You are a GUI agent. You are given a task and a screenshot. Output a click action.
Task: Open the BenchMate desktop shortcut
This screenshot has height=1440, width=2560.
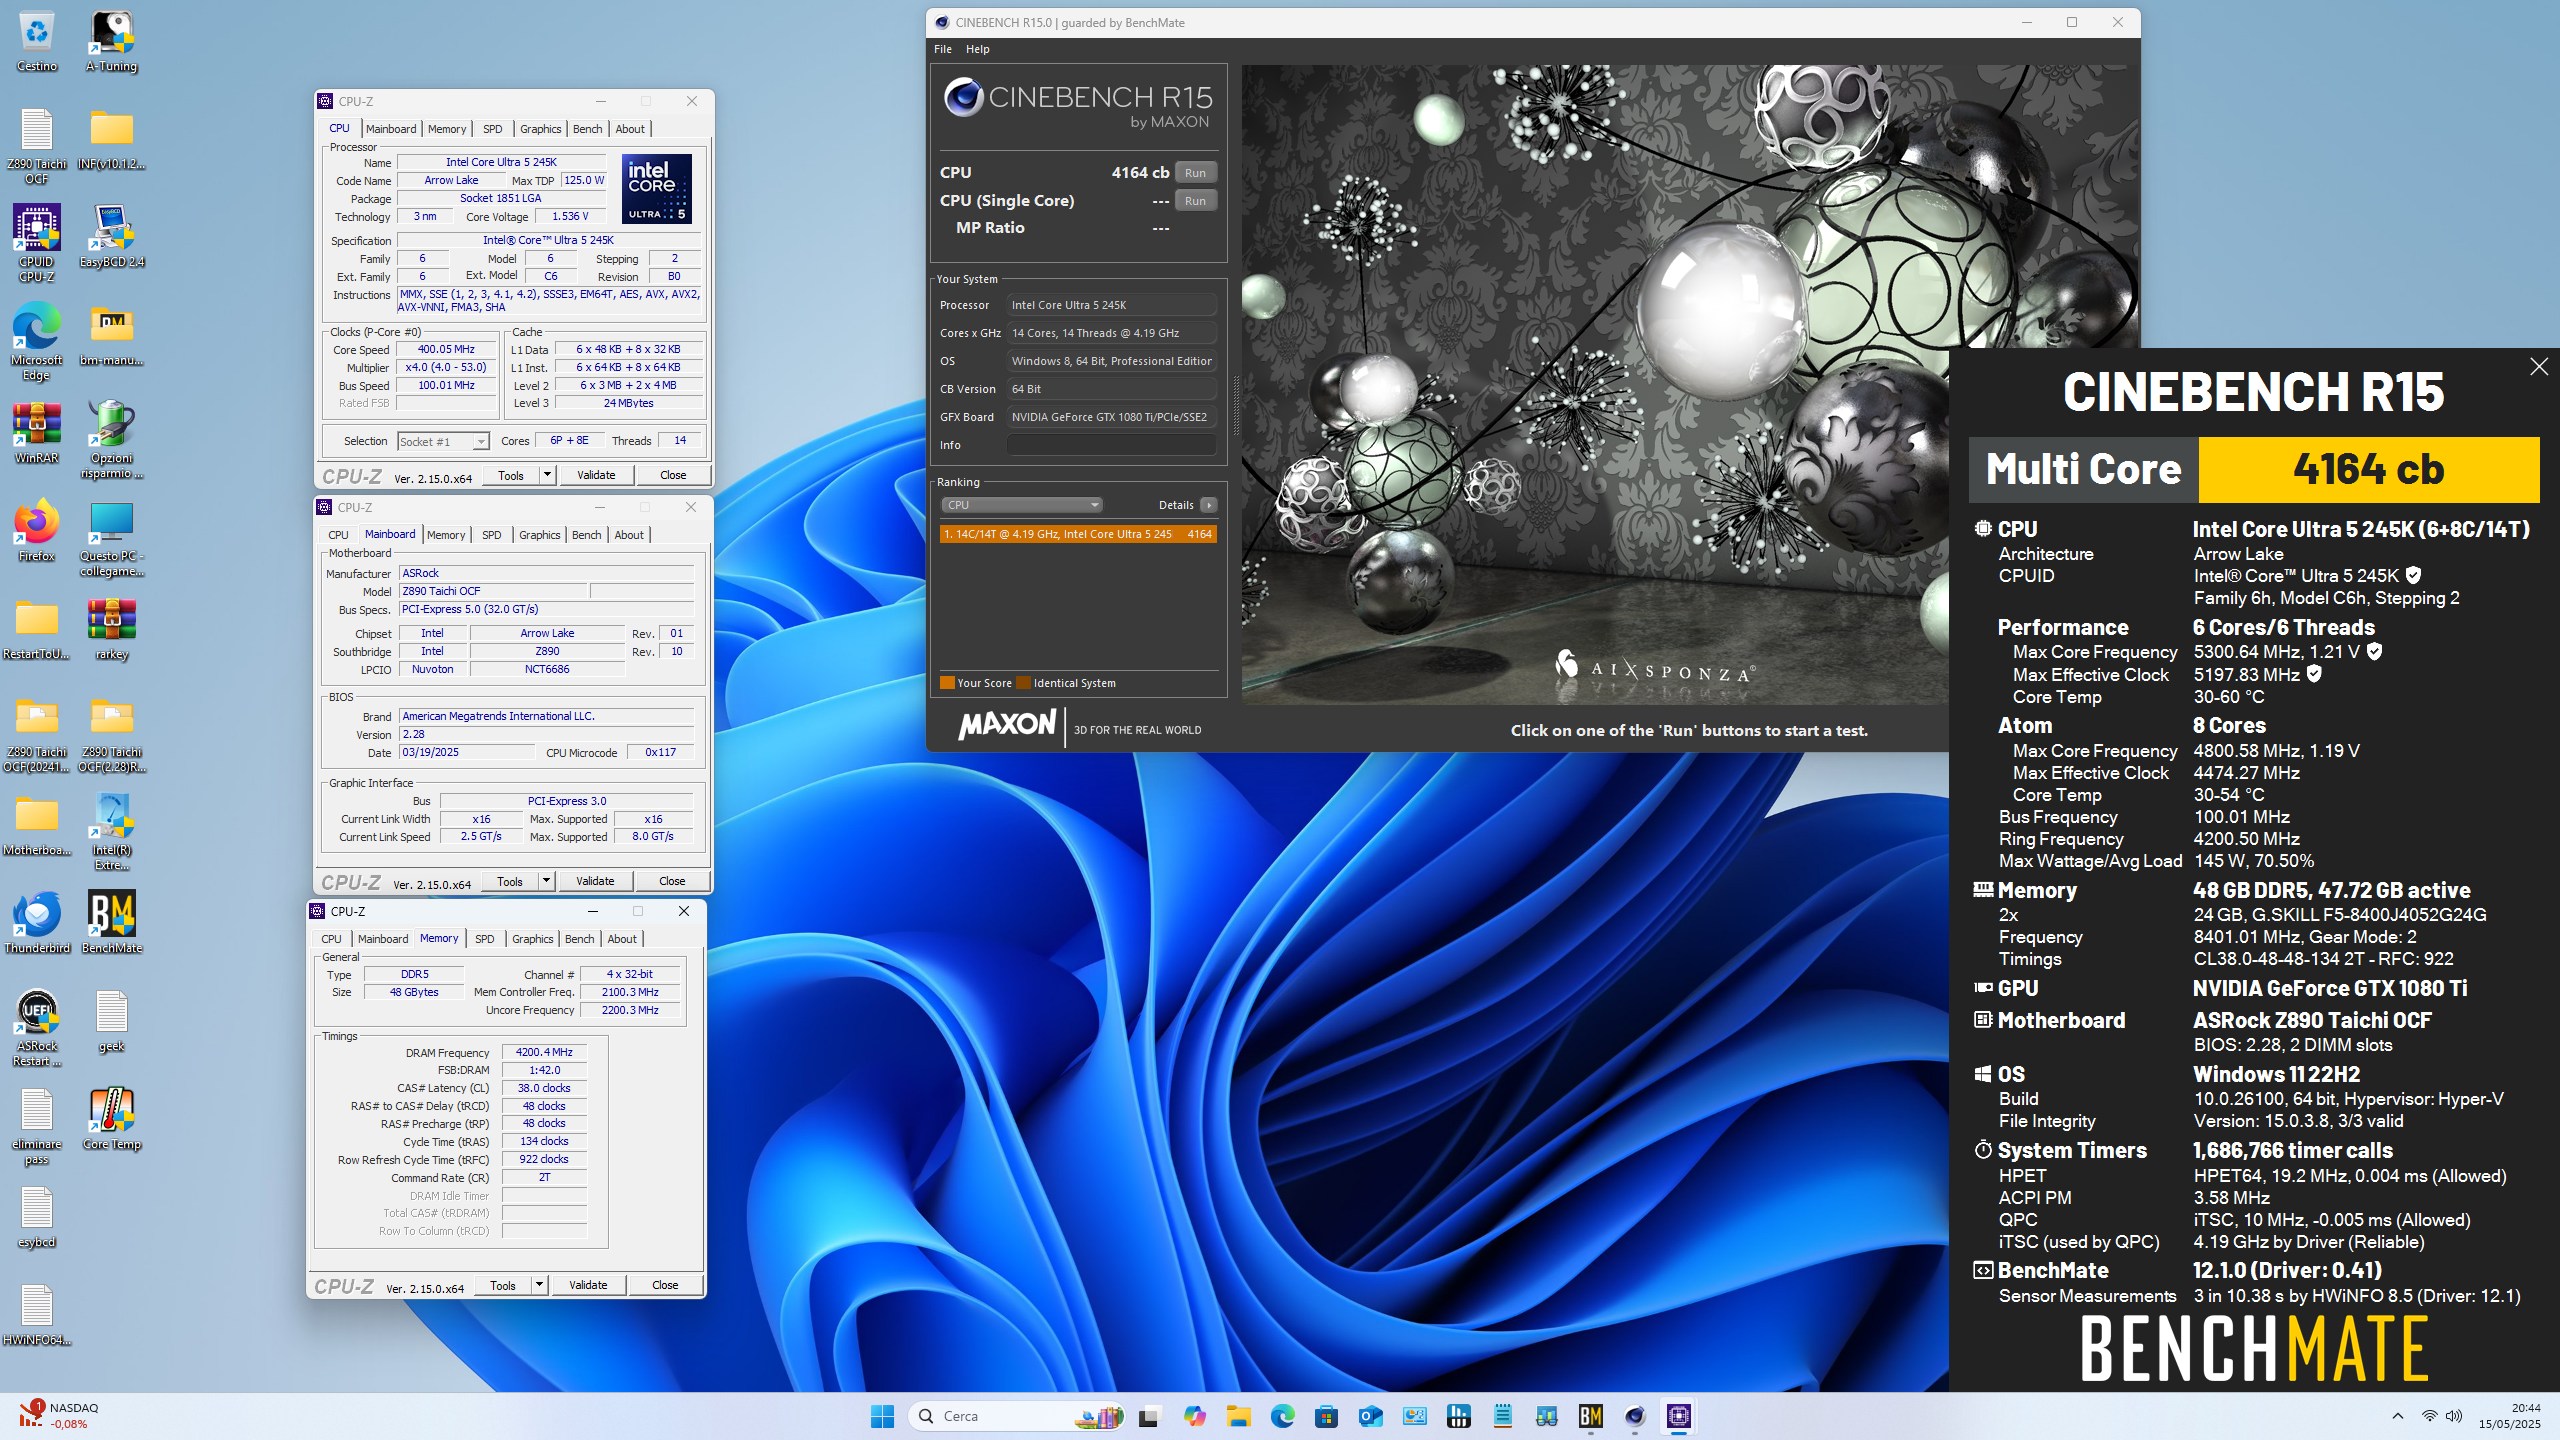(x=112, y=923)
